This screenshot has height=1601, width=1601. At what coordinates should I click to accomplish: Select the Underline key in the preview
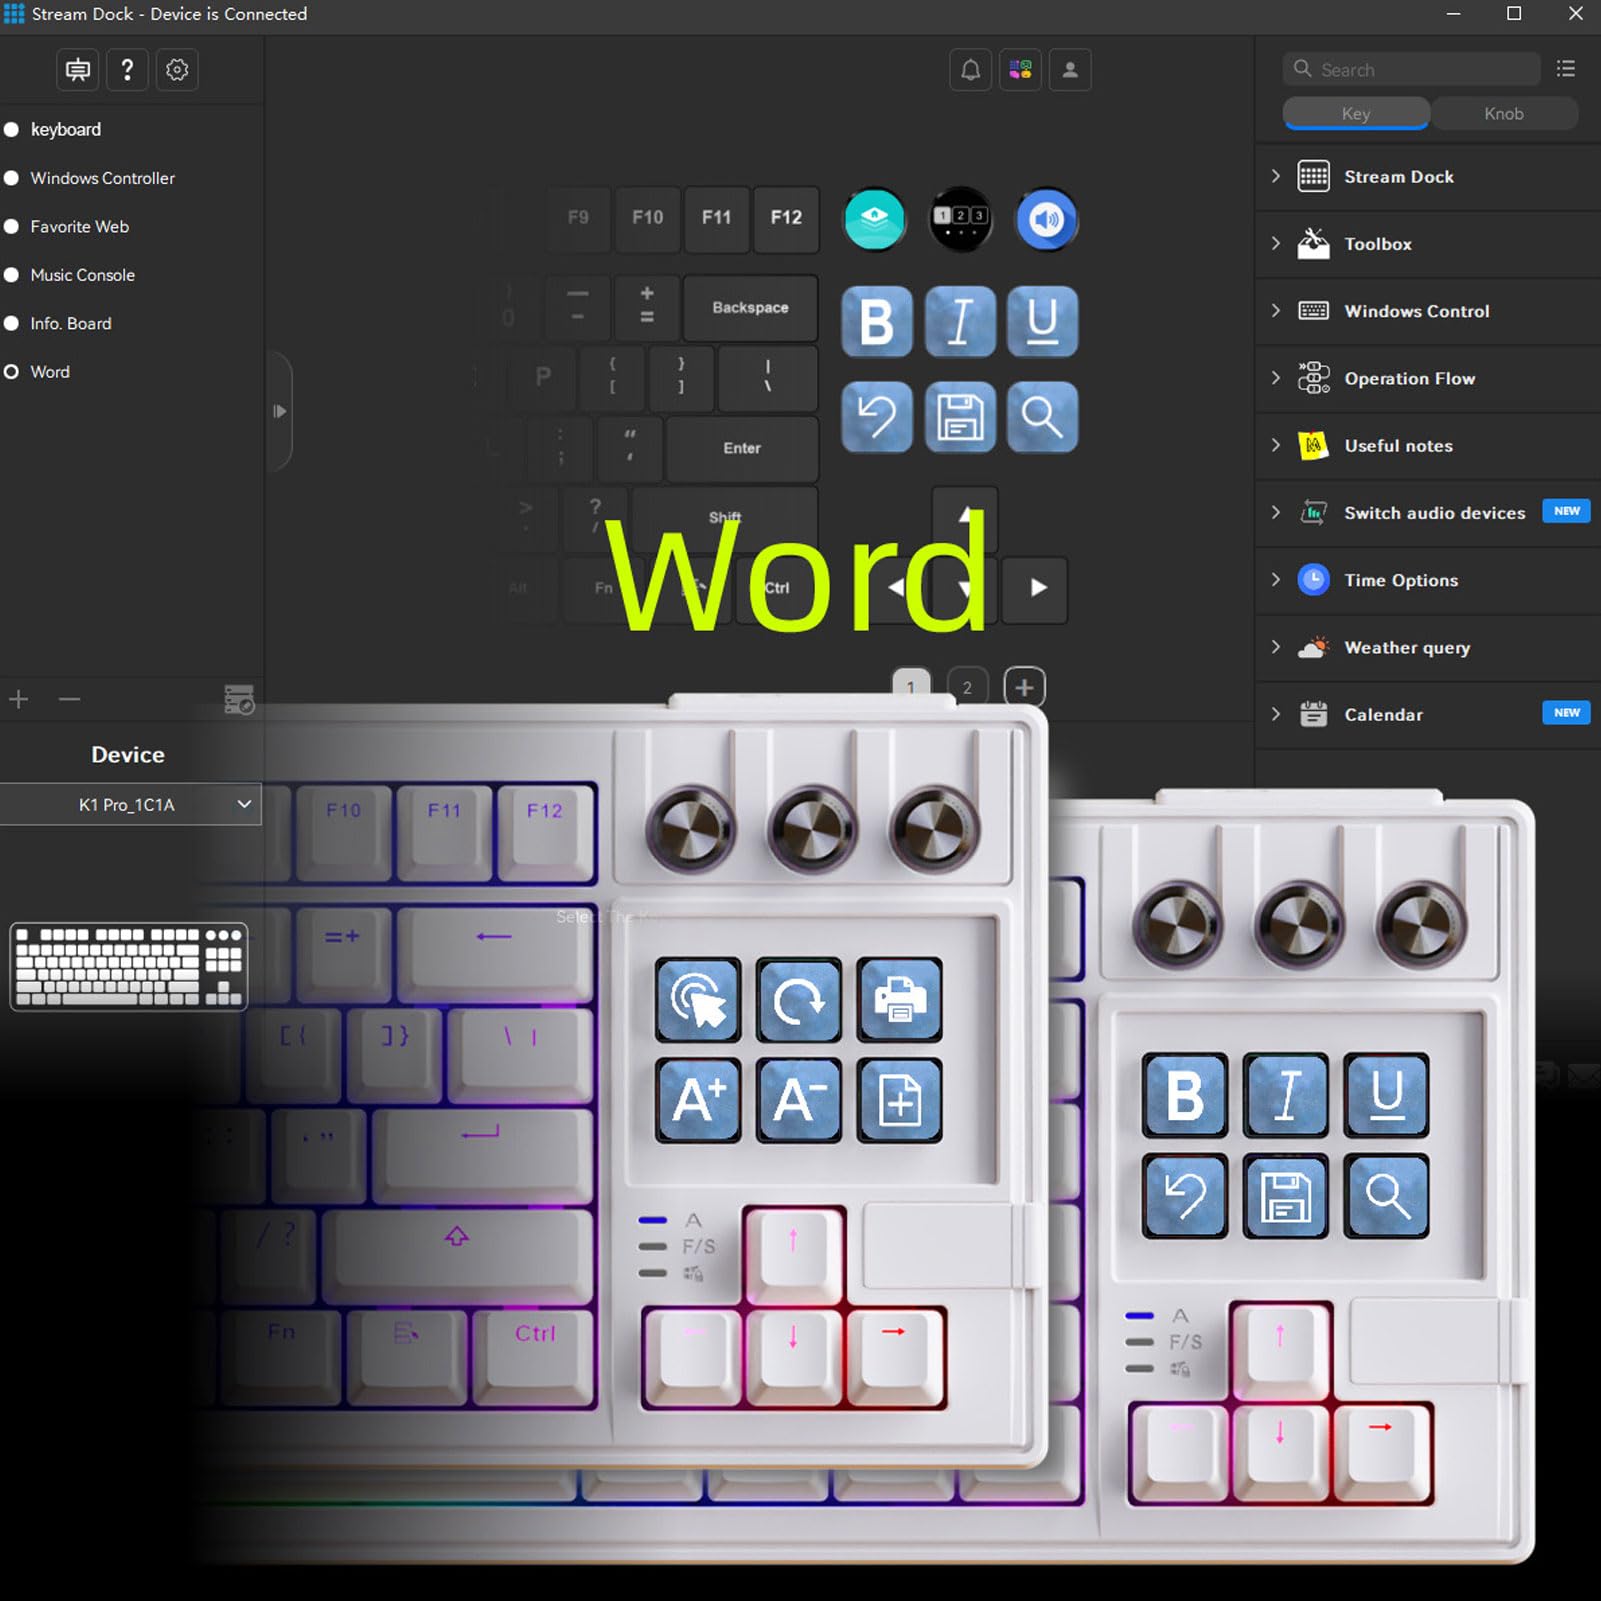coord(1042,322)
